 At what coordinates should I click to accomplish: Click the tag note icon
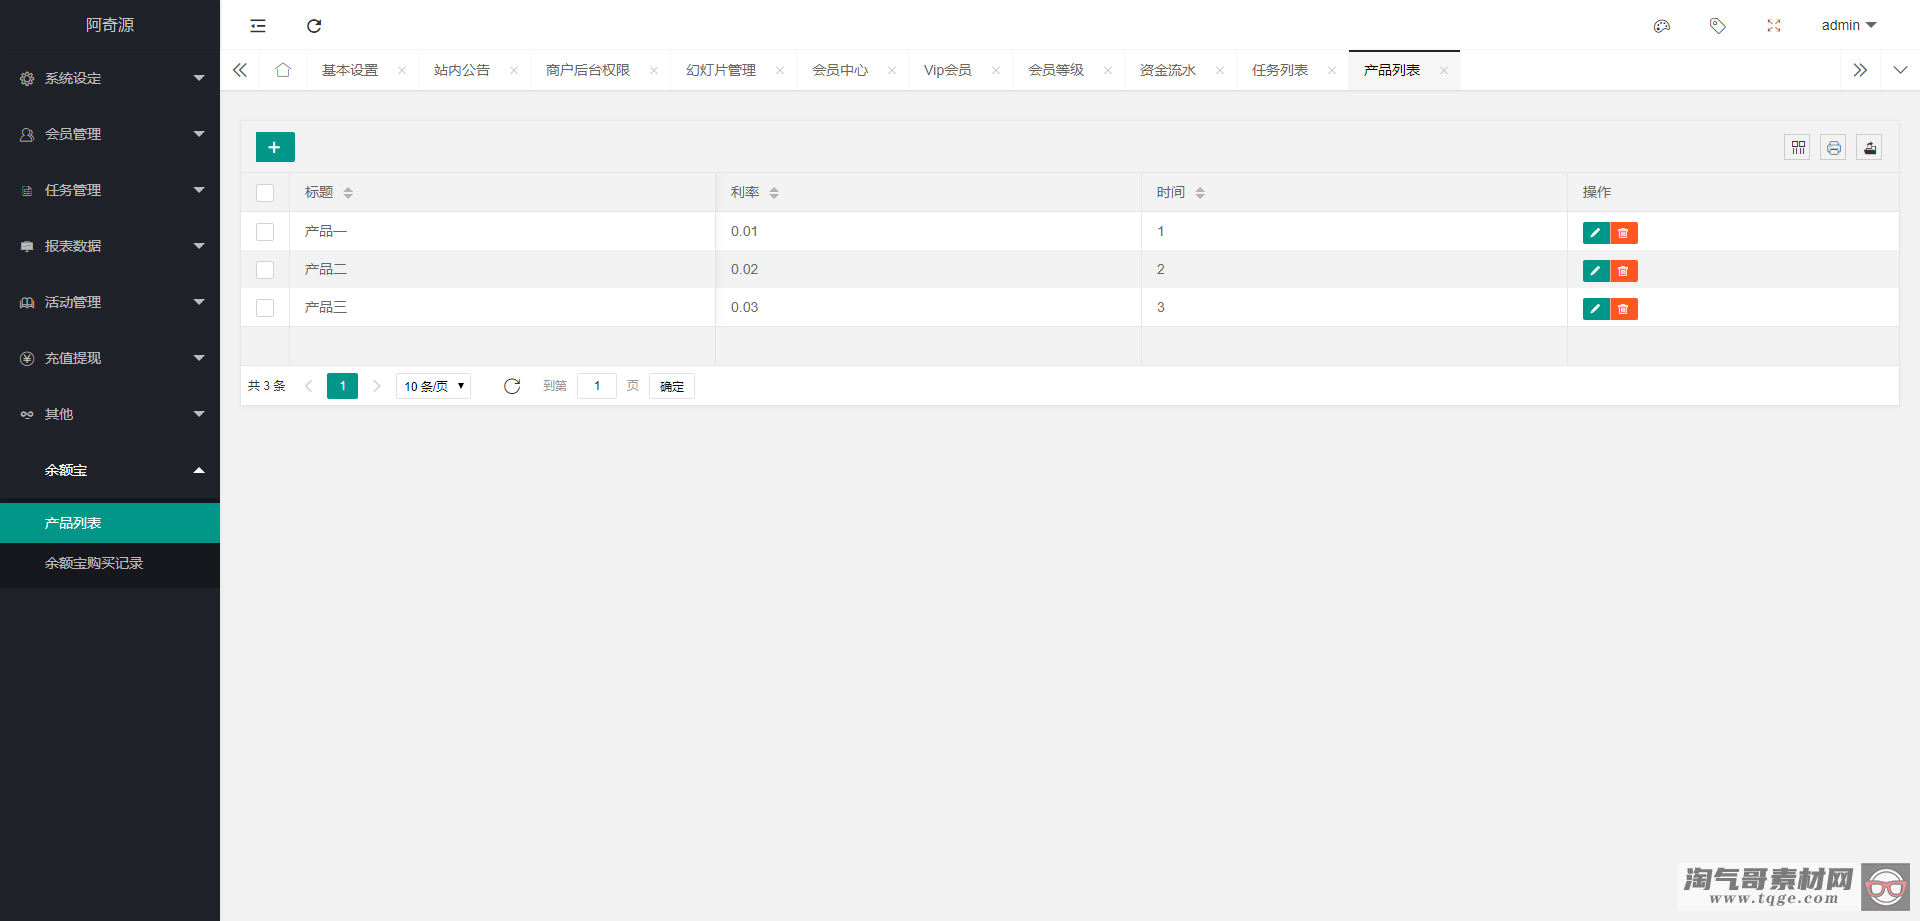[x=1718, y=26]
